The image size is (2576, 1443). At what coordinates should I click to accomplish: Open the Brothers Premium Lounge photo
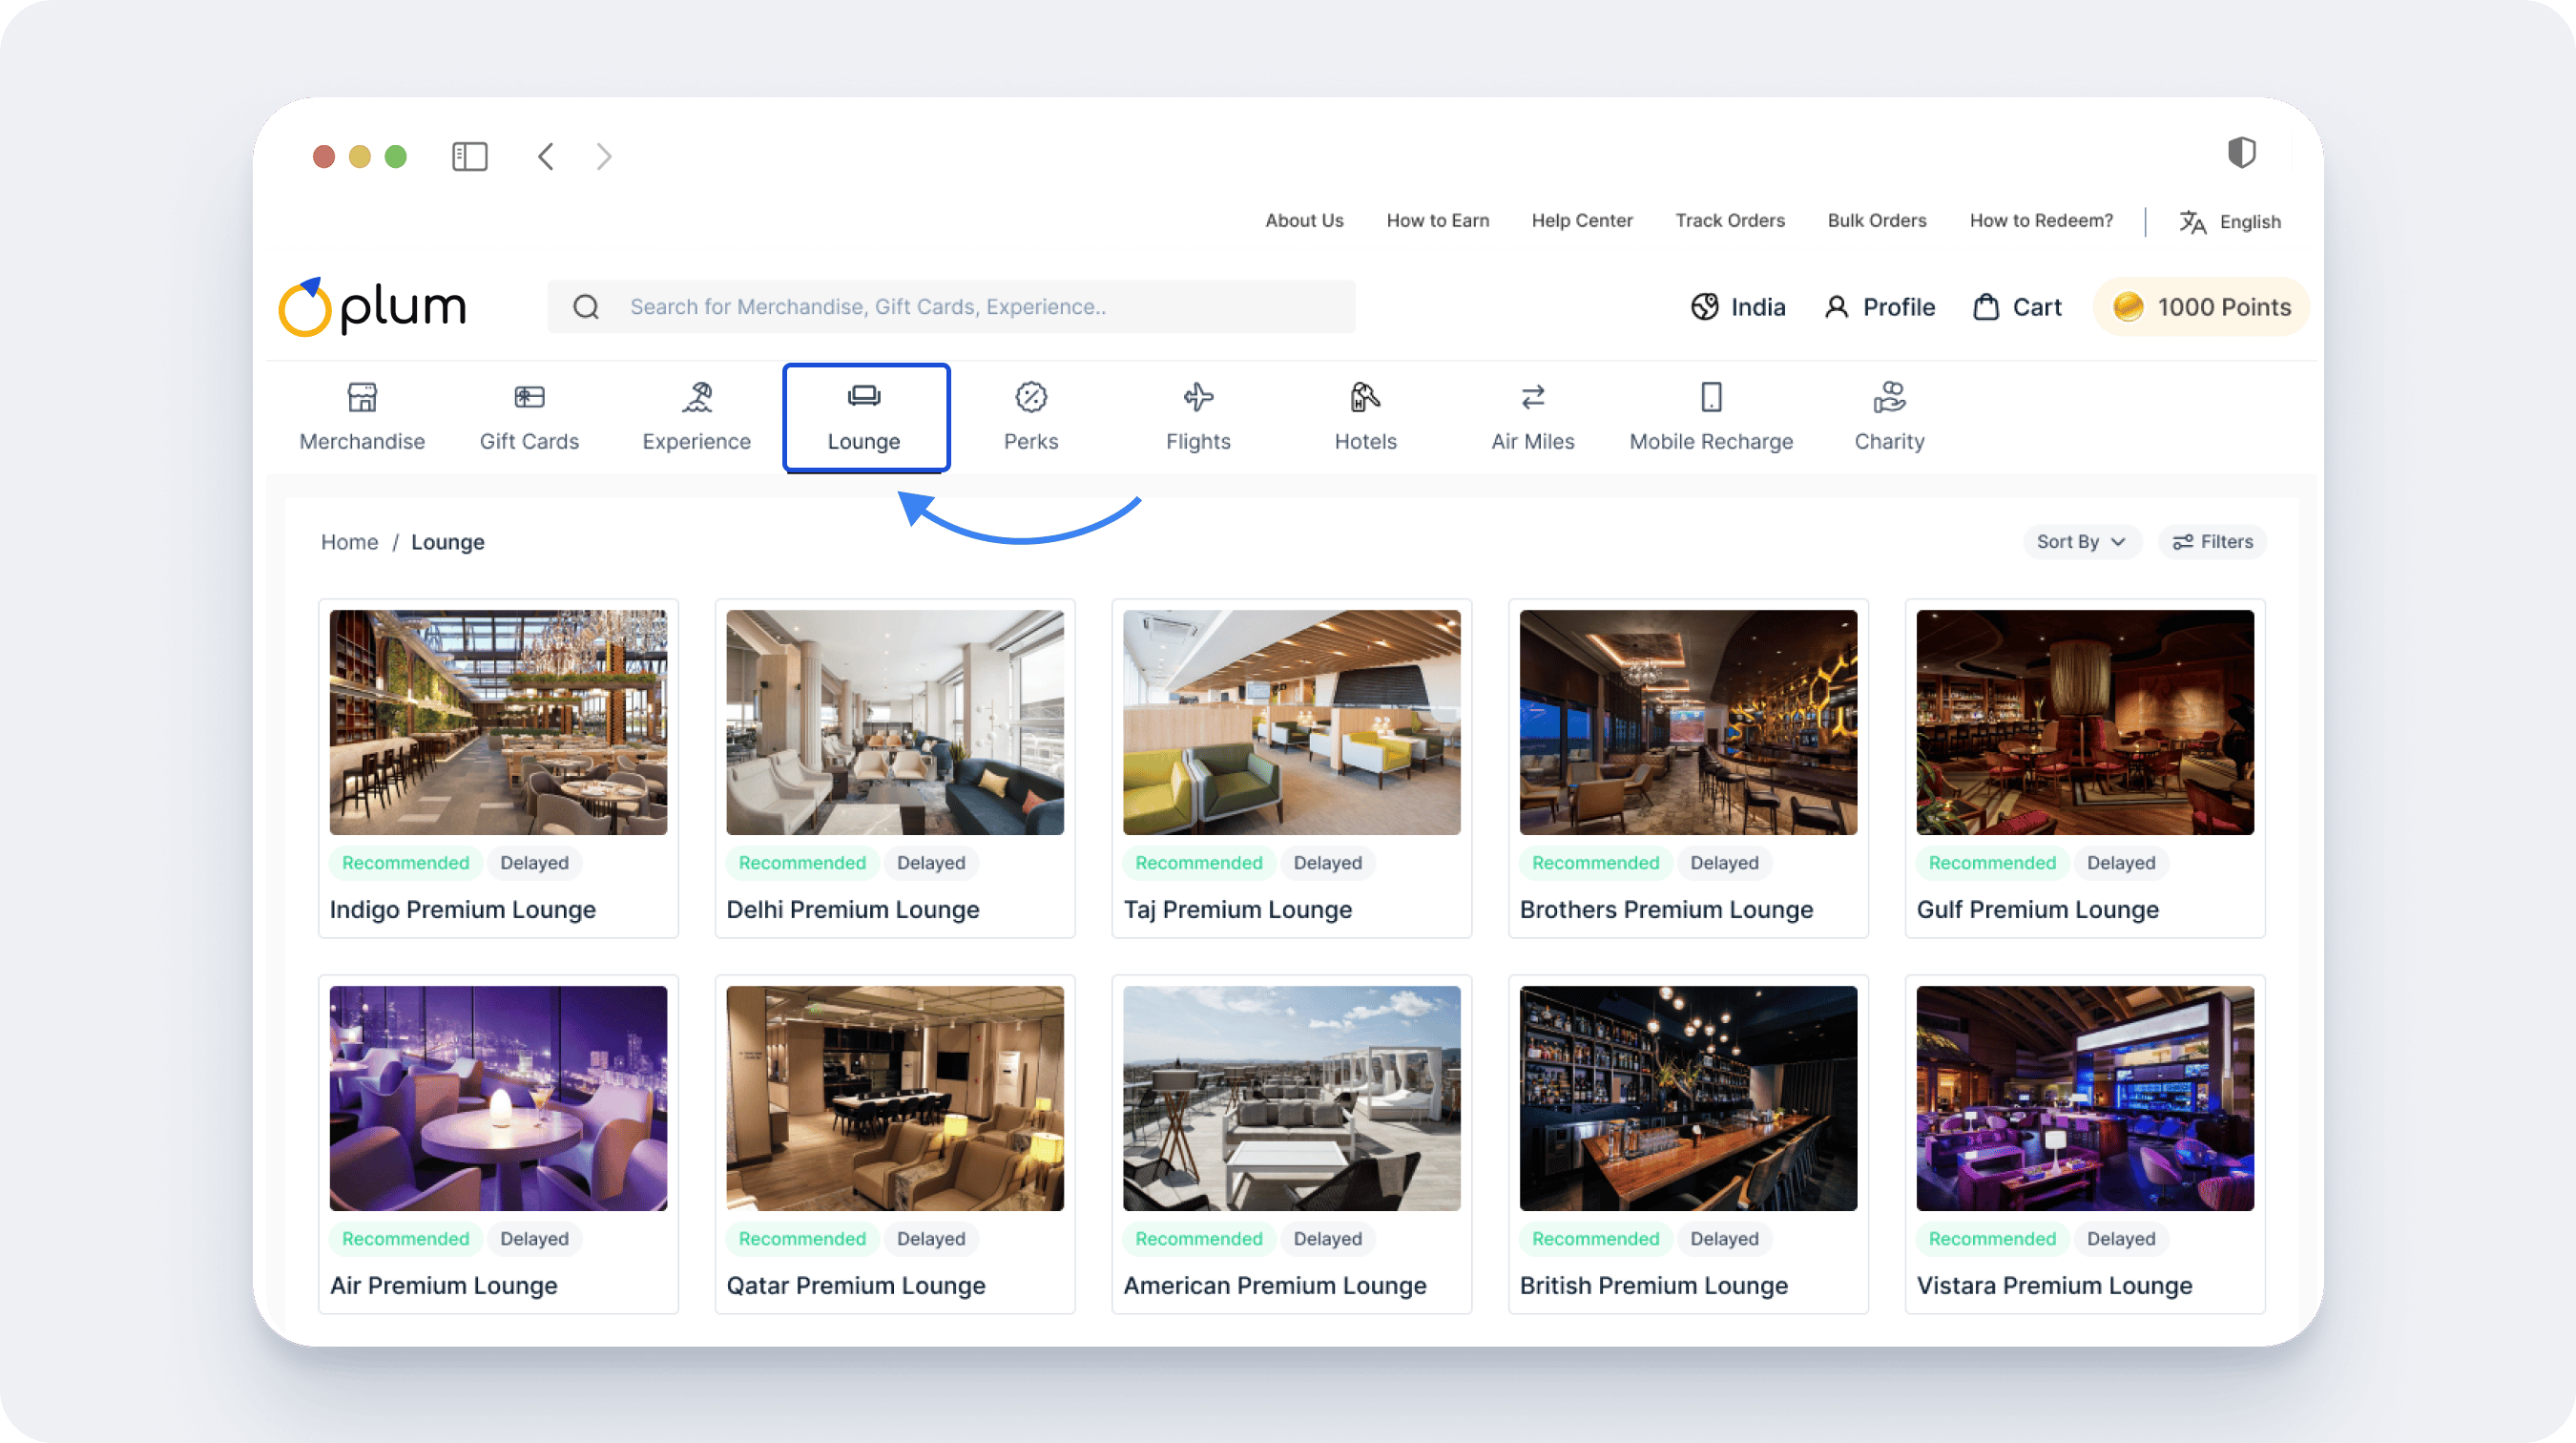pos(1688,723)
